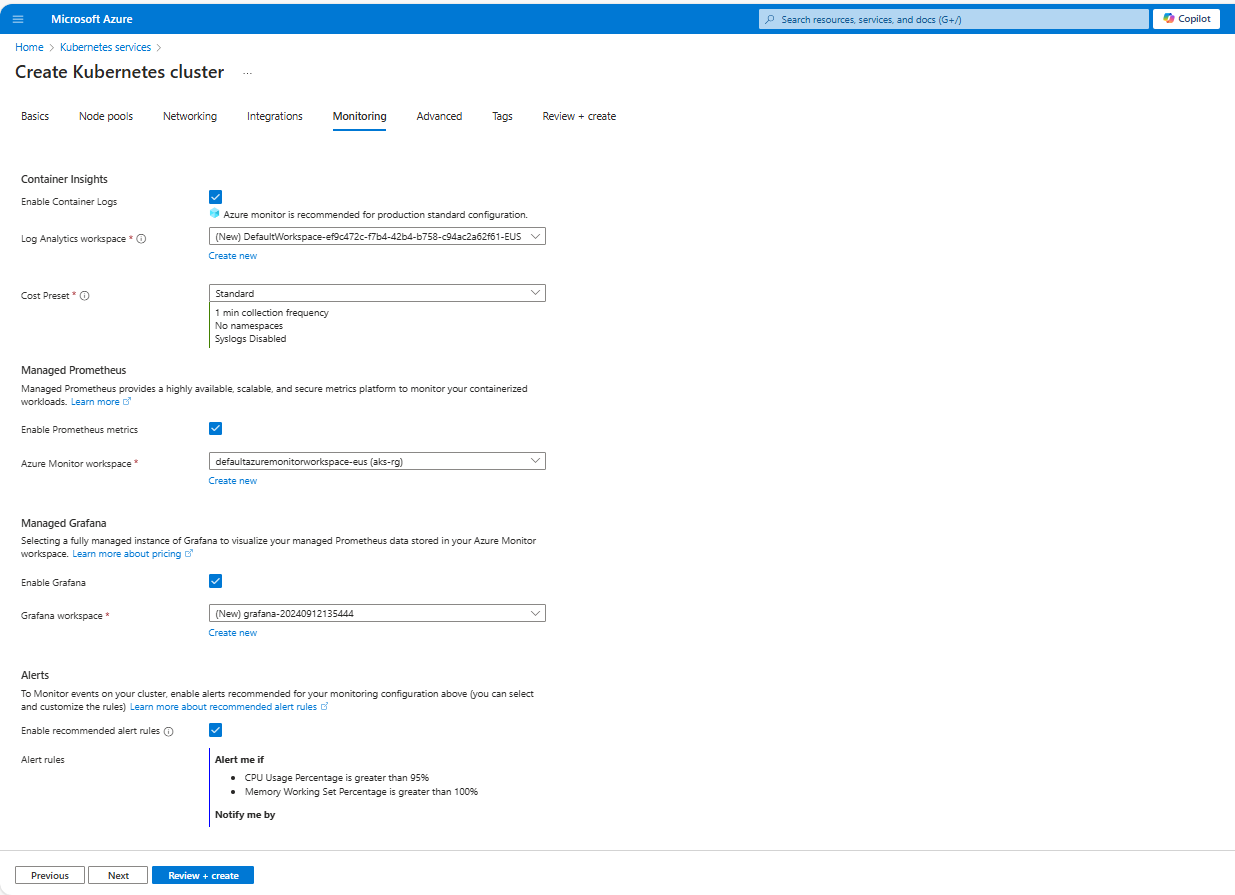Click the Microsoft Azure header title
The image size is (1235, 895).
(x=92, y=19)
